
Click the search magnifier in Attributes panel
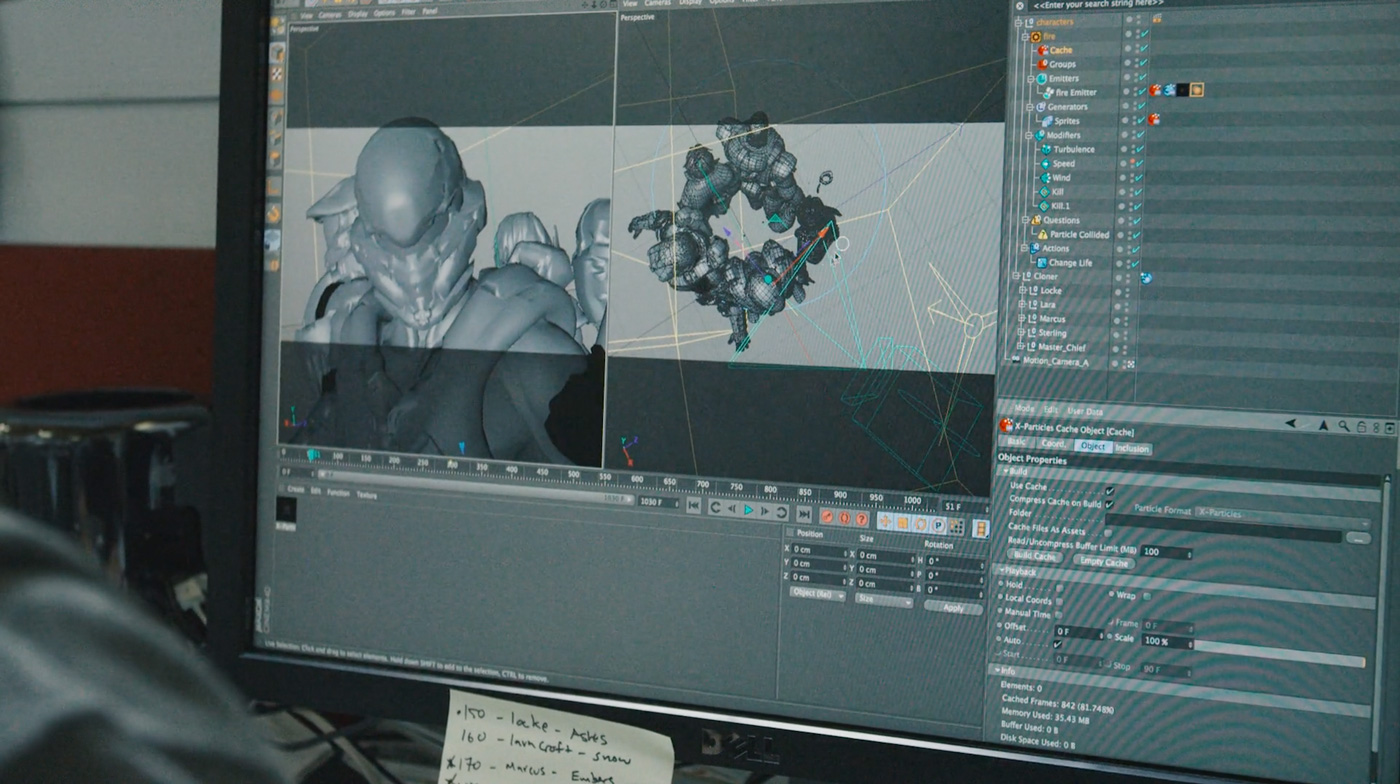click(1344, 426)
